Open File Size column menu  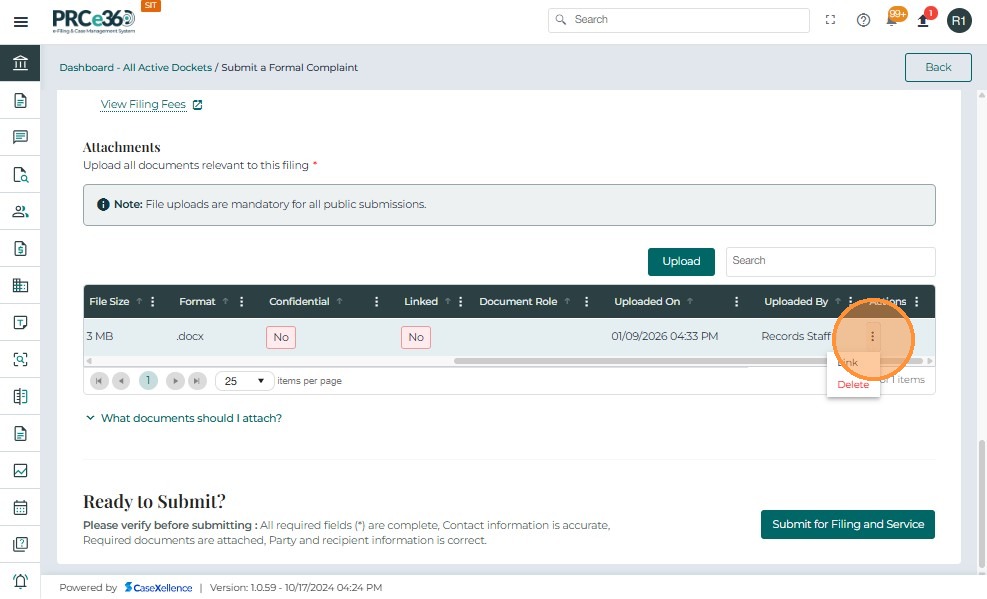(x=152, y=302)
